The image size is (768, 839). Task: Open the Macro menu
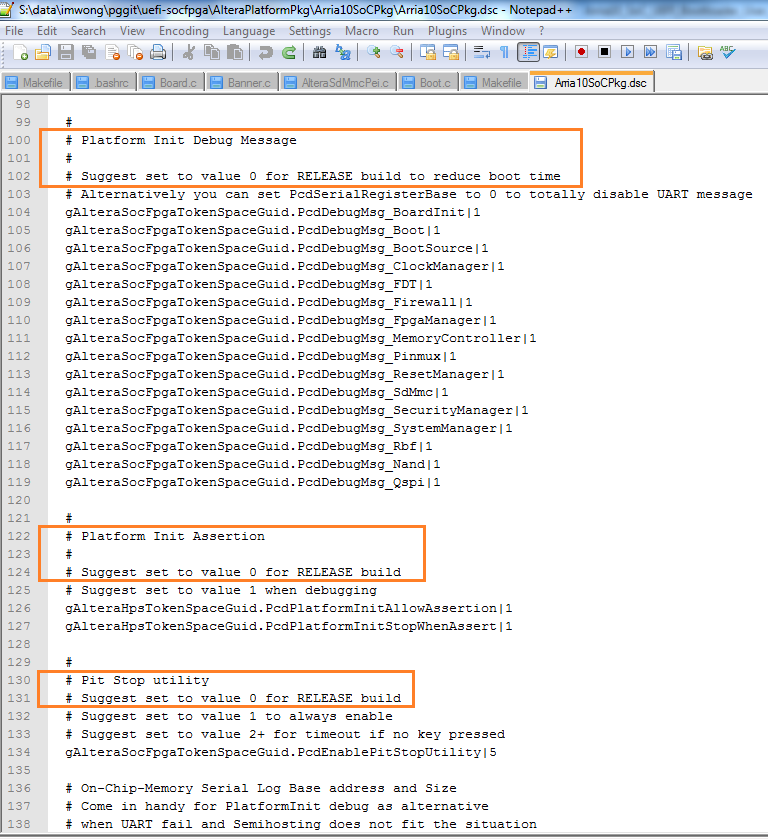pos(362,31)
